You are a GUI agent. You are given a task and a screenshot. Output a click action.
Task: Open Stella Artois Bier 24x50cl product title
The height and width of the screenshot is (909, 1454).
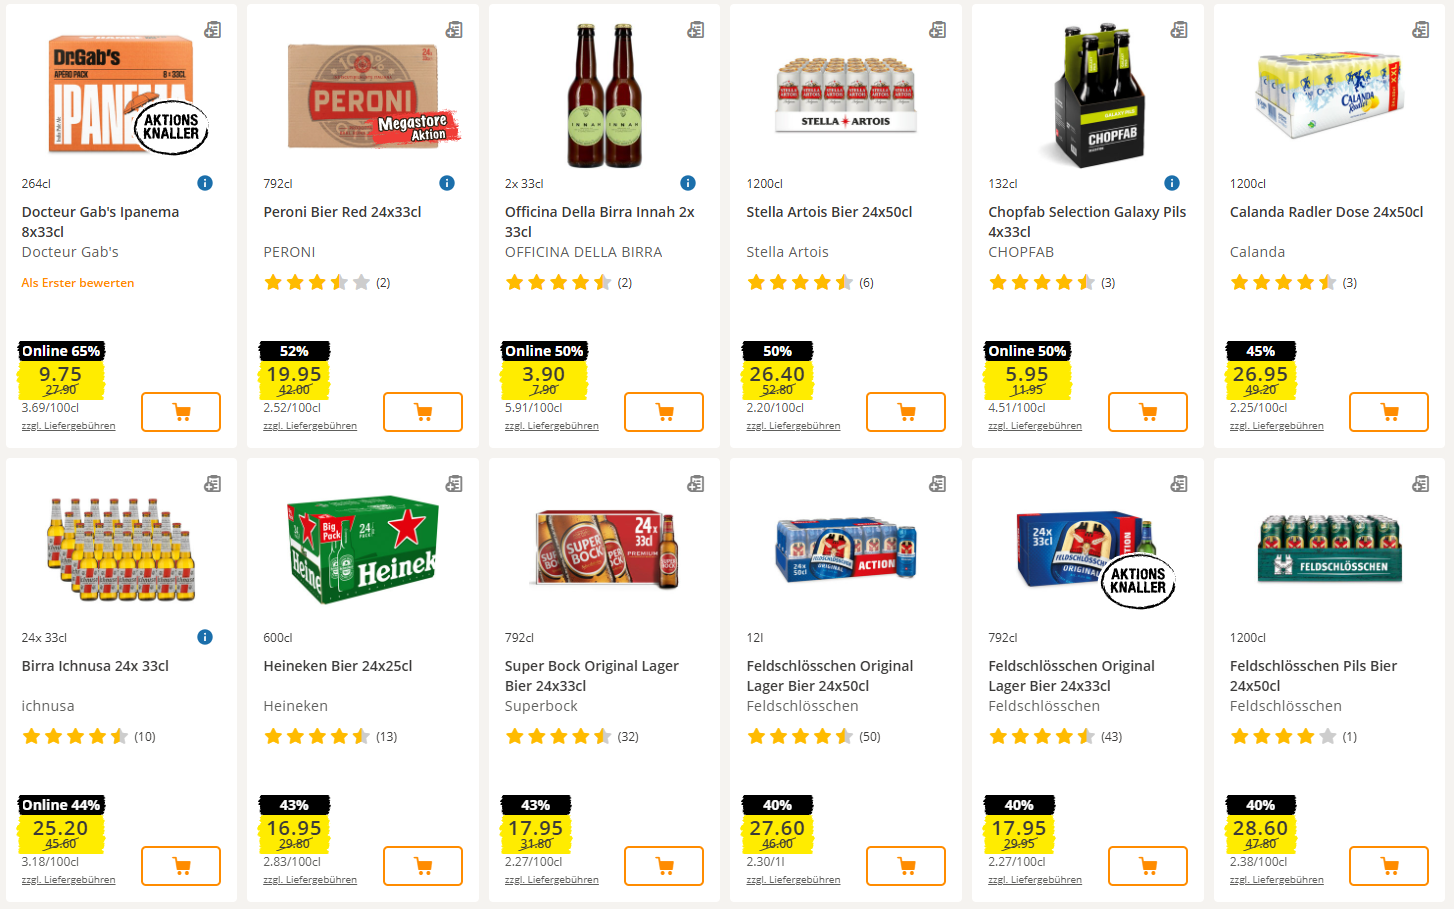829,212
